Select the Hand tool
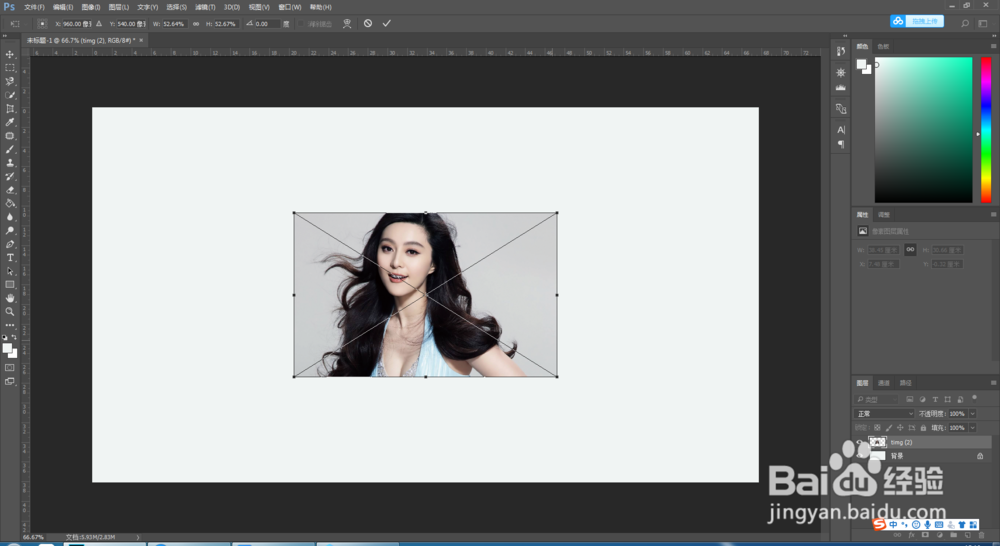 pos(10,299)
